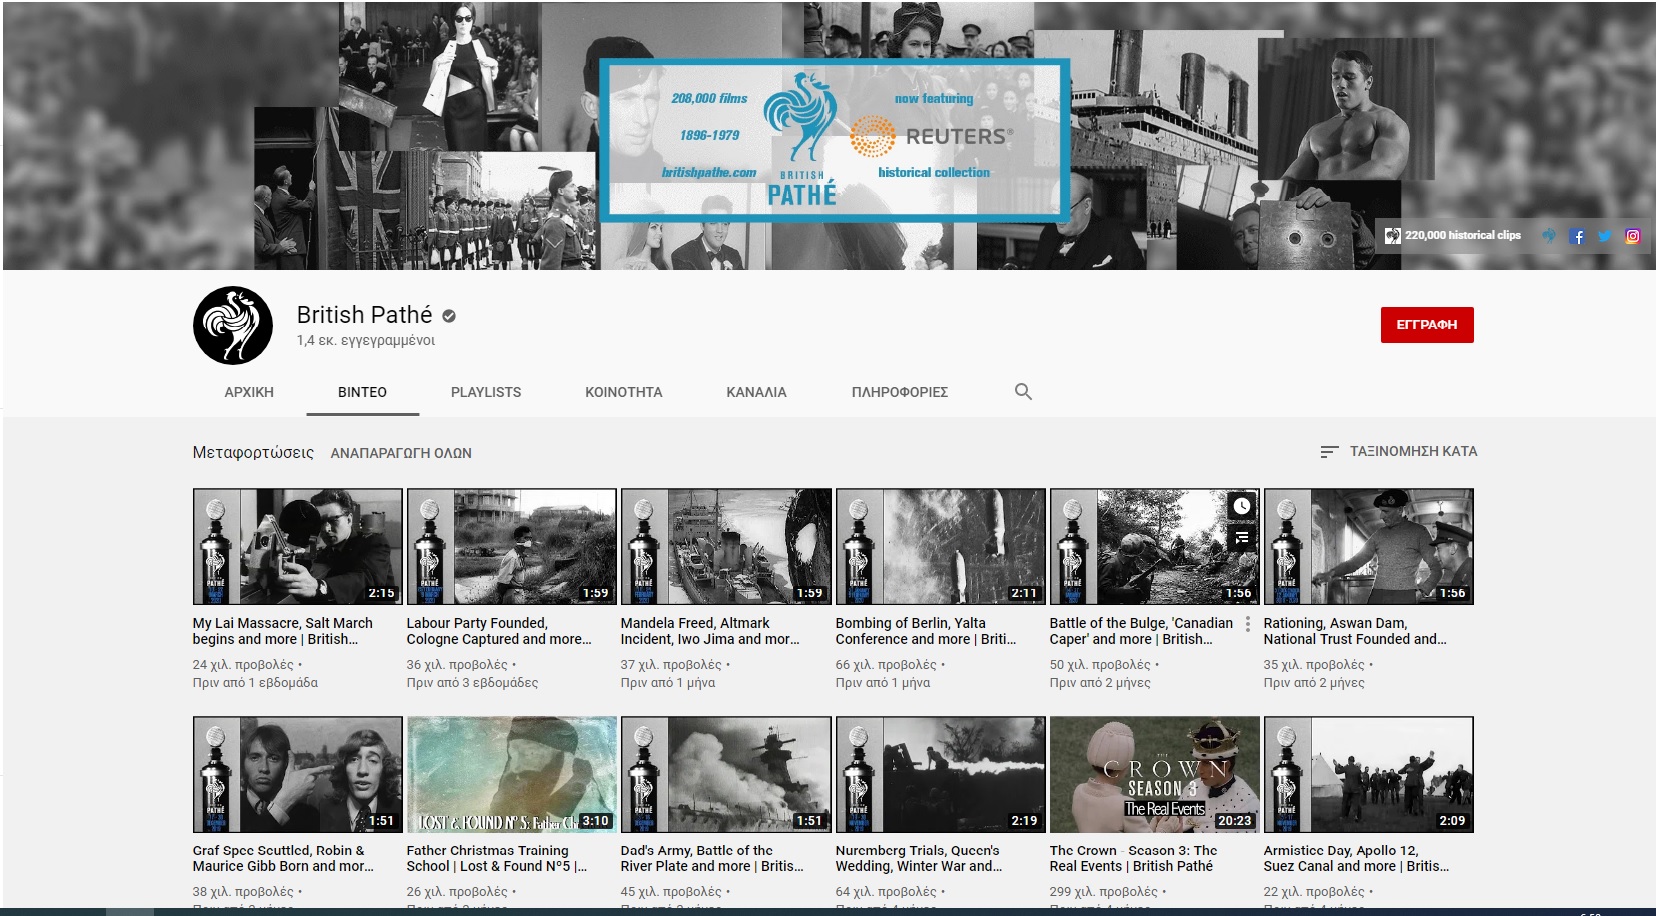
Task: Click the British Pathé channel avatar logo
Action: pos(233,325)
